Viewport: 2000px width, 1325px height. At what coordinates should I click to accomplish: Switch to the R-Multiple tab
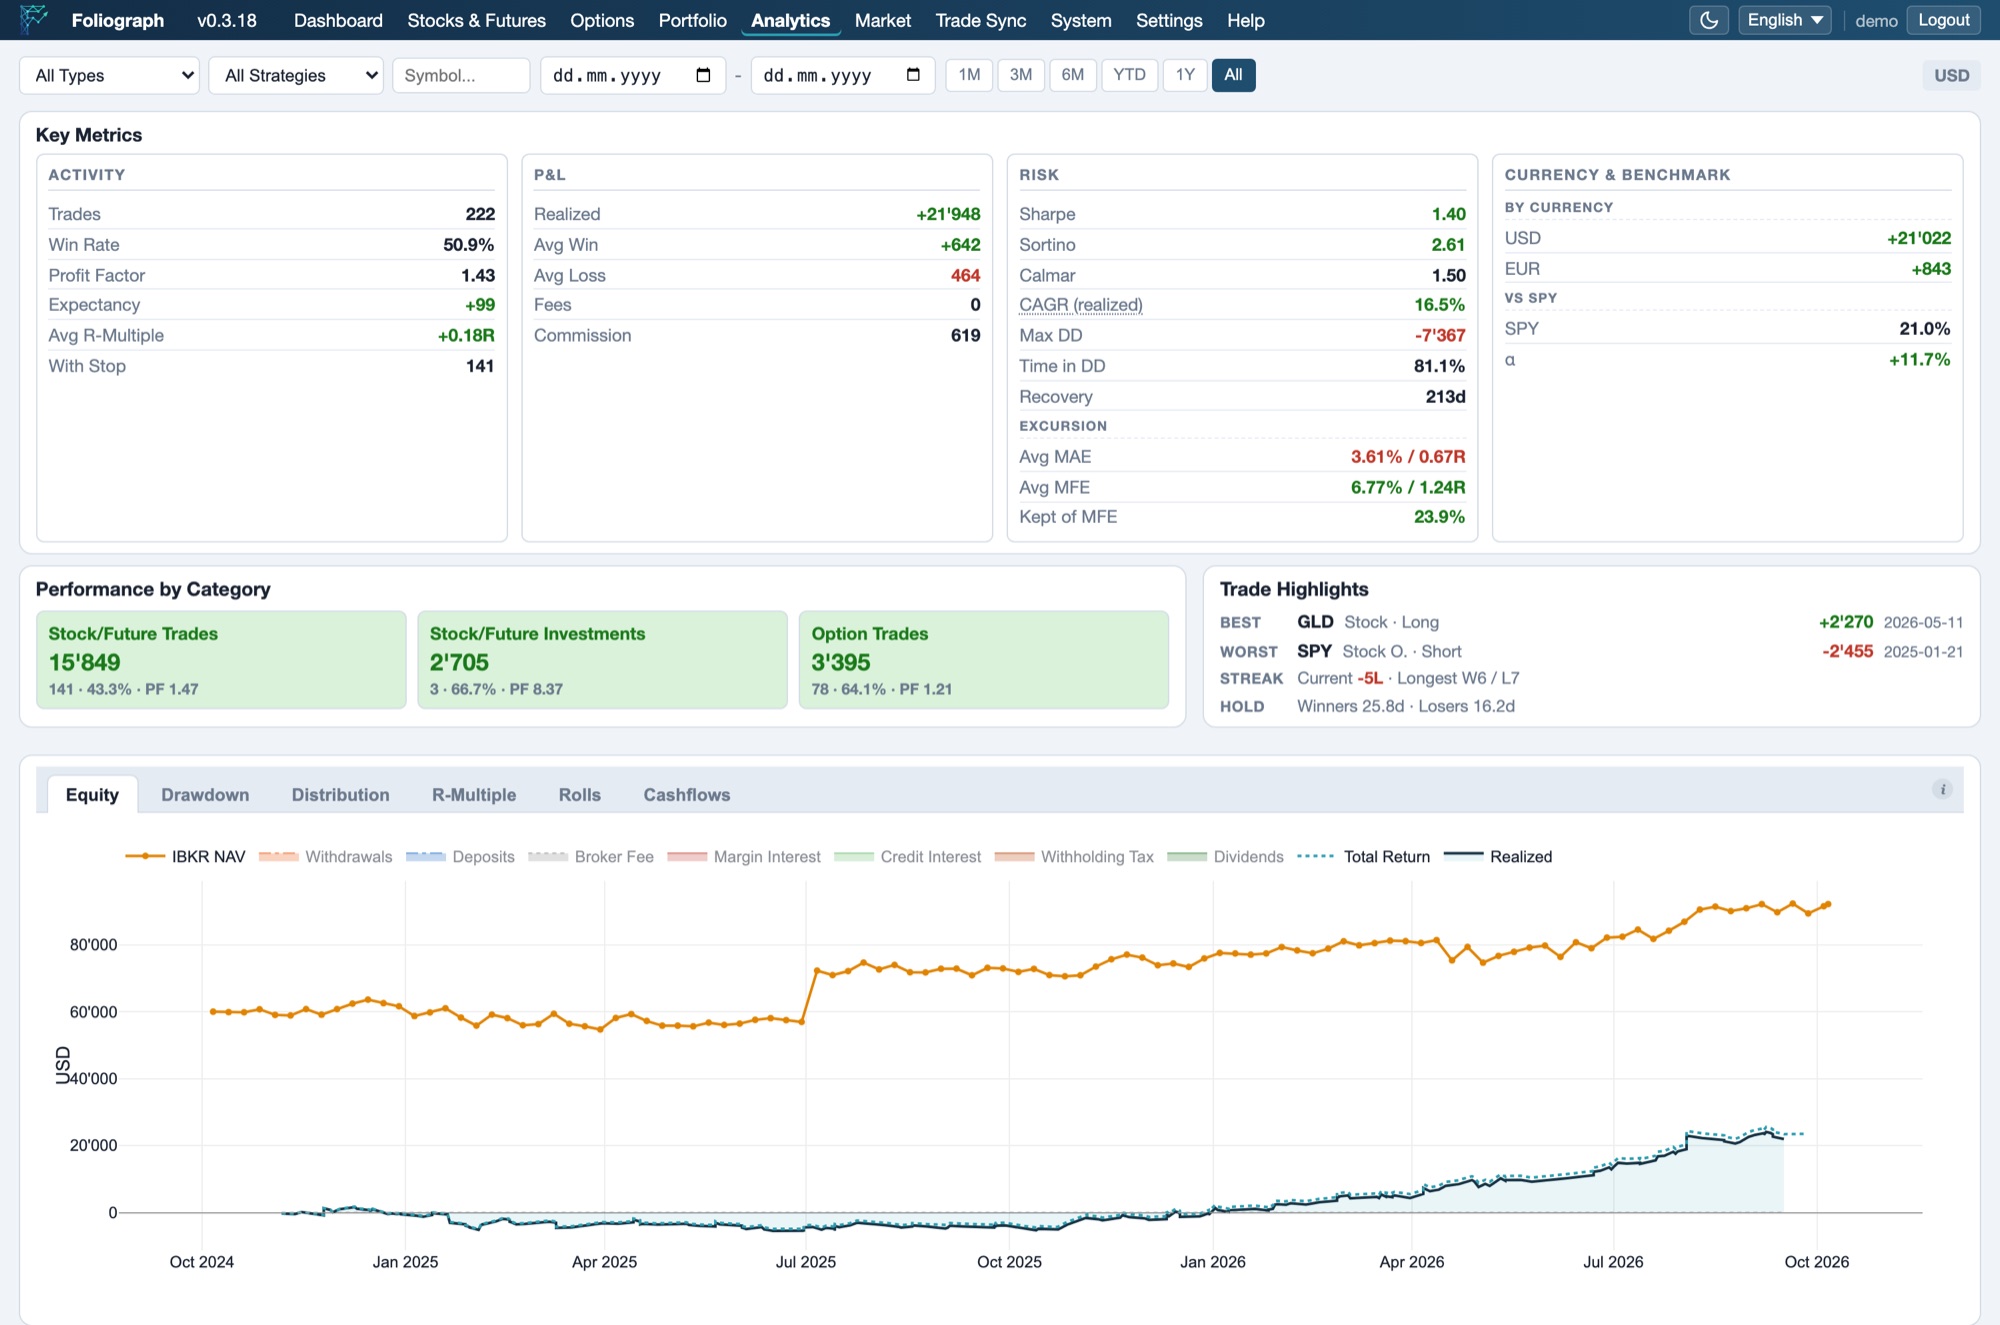(x=474, y=794)
